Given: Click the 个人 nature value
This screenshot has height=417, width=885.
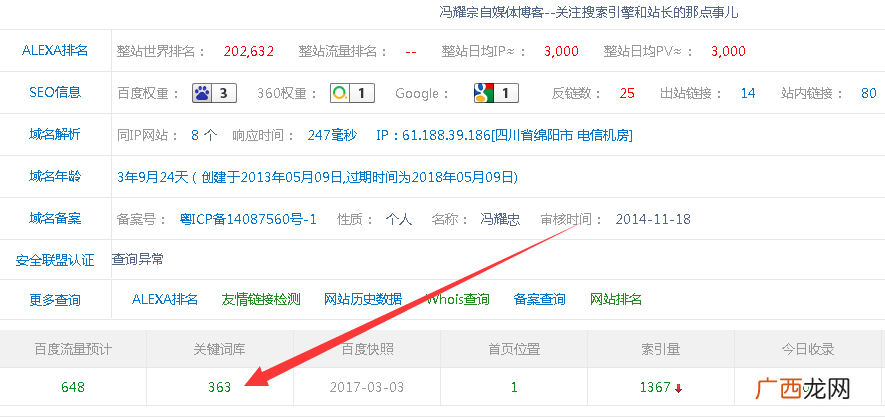Looking at the screenshot, I should (398, 219).
